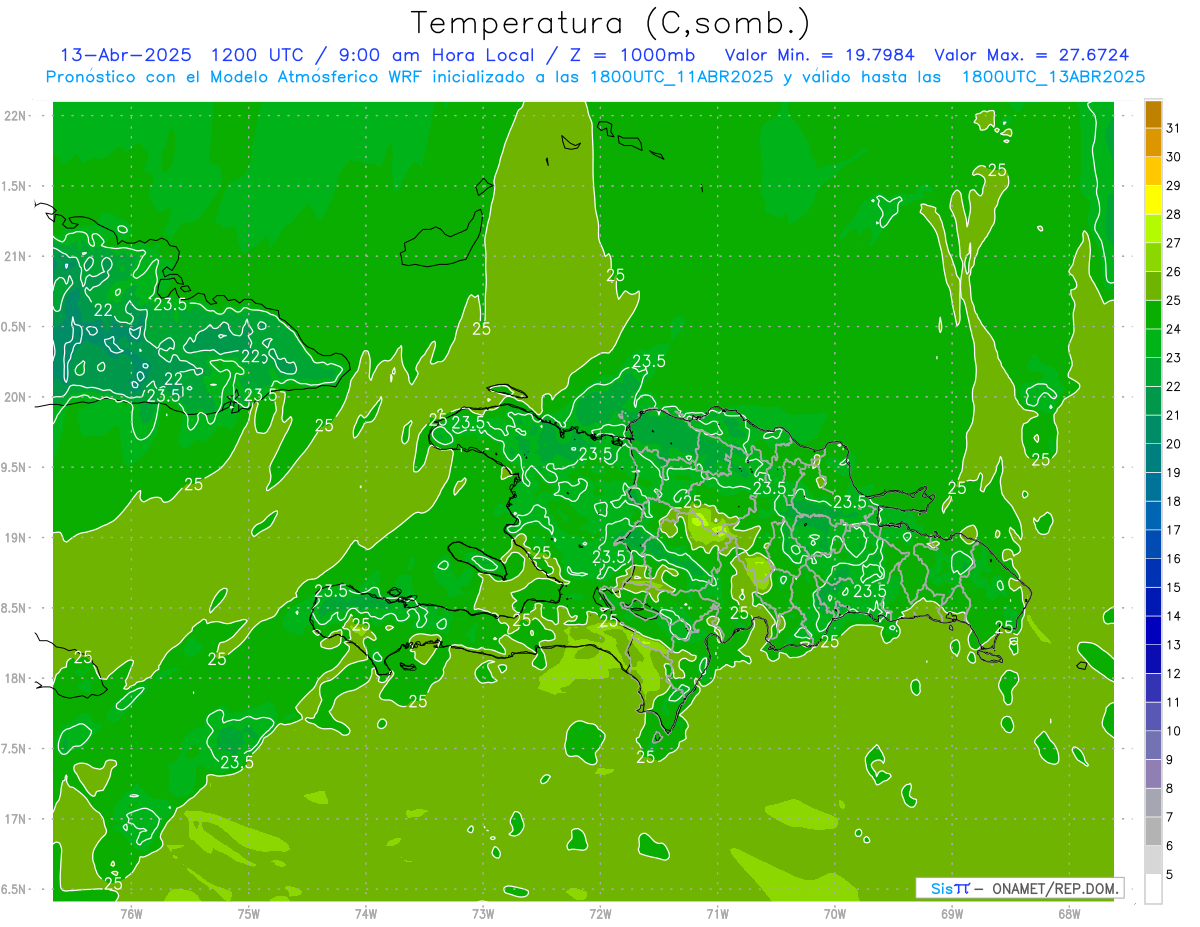Click the '17N' latitude axis label

tap(17, 819)
